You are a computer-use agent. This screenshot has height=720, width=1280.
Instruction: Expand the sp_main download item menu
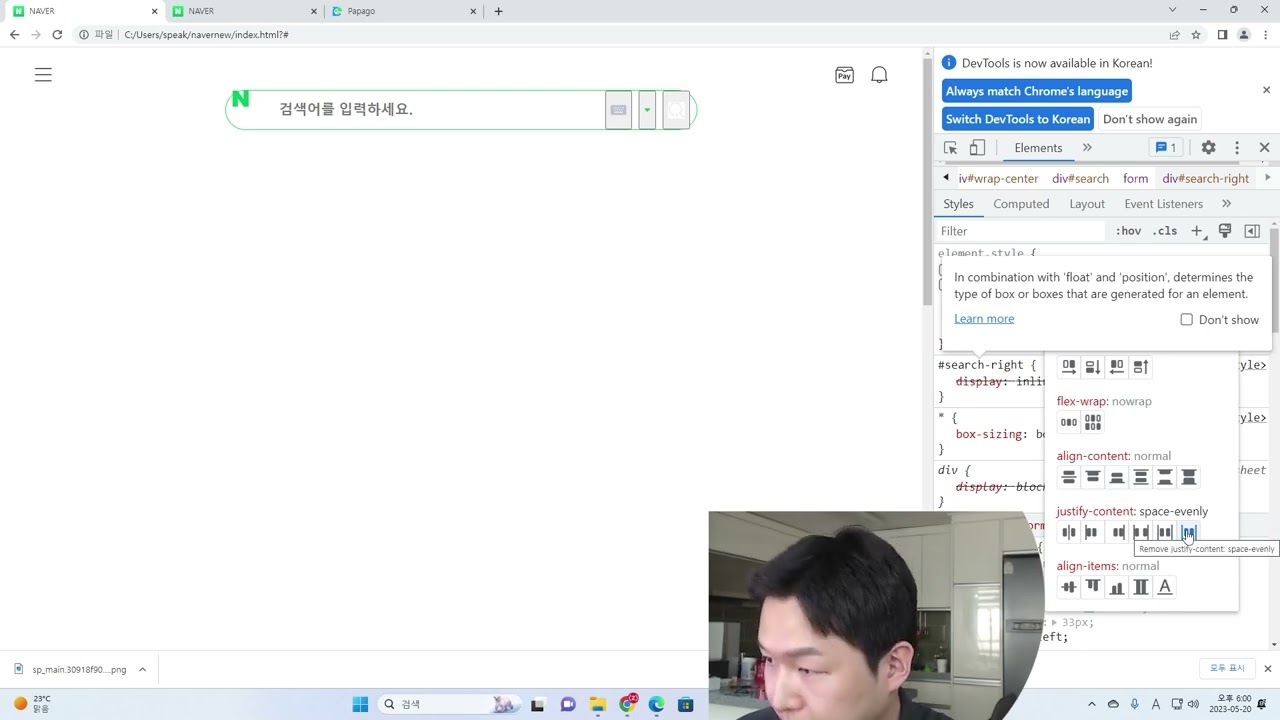coord(142,670)
